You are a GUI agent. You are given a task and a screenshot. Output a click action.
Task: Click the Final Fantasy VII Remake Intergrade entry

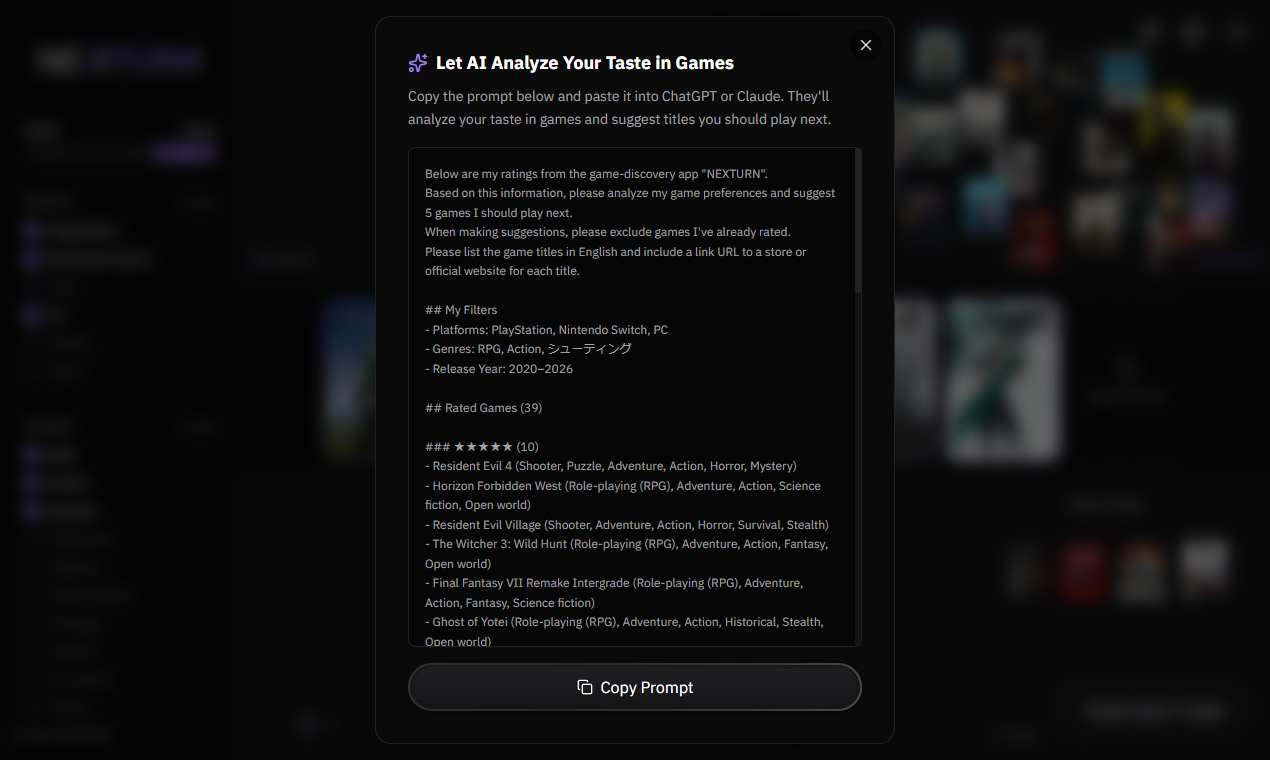(x=614, y=593)
